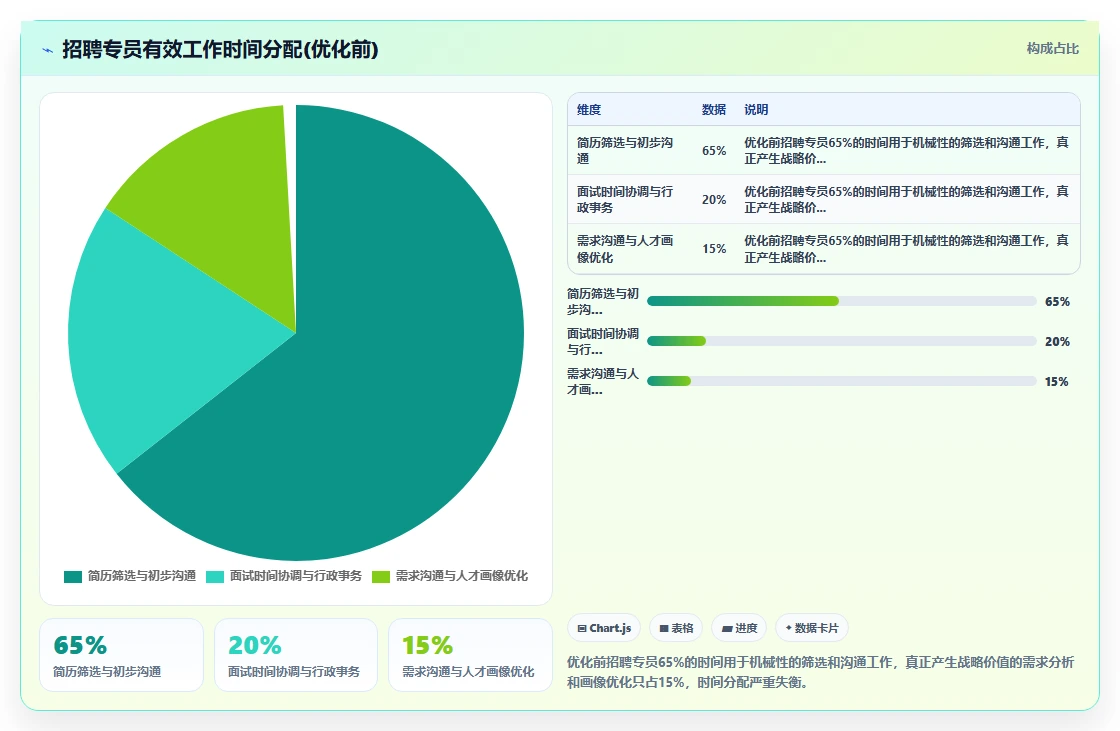Click the description in the 简历筛选 table row
This screenshot has height=731, width=1120.
click(906, 151)
